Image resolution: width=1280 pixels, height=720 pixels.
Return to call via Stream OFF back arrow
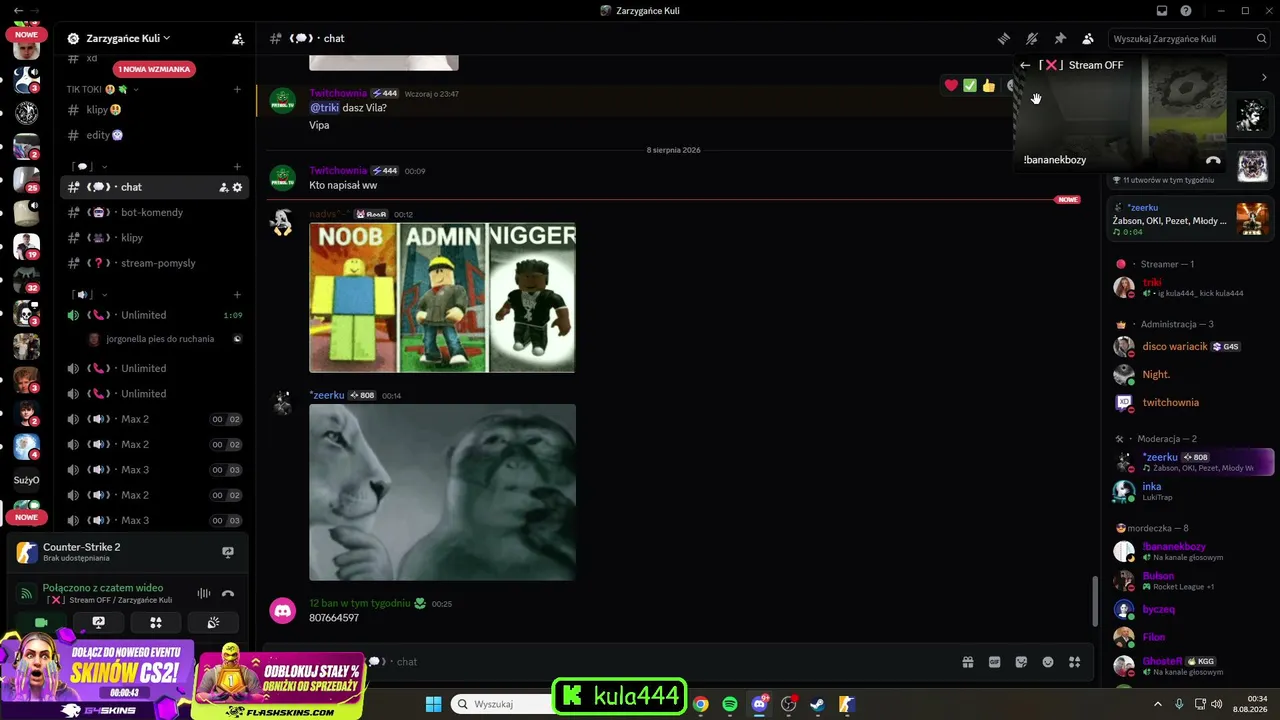pyautogui.click(x=1025, y=65)
